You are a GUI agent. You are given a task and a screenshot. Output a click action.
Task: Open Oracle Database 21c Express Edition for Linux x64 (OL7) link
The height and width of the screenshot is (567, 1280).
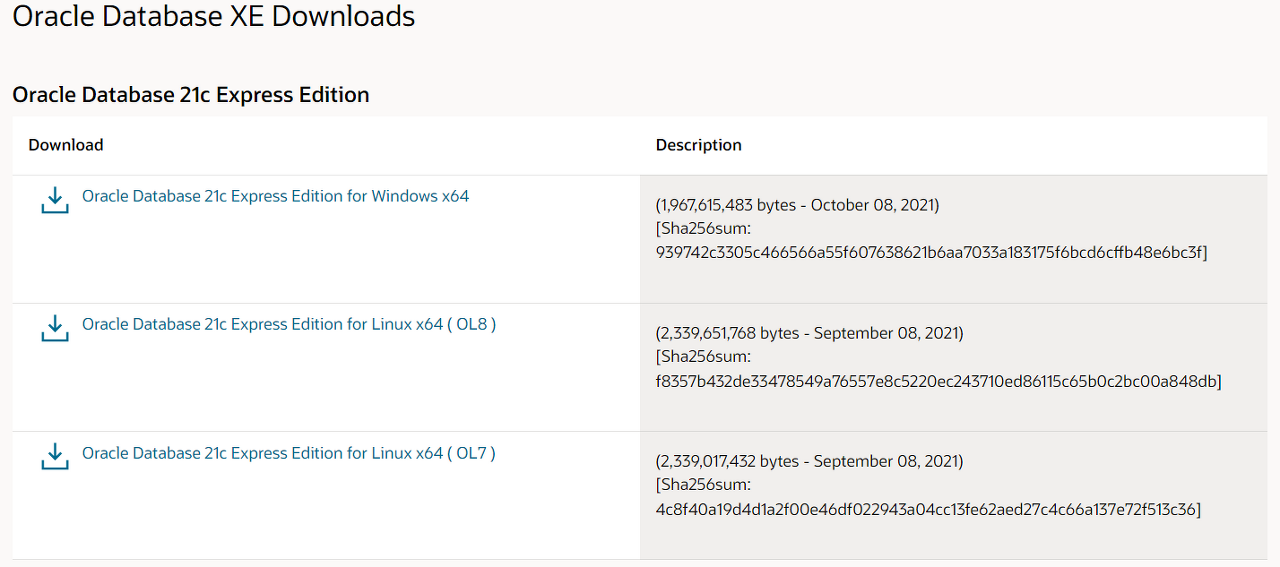point(289,453)
